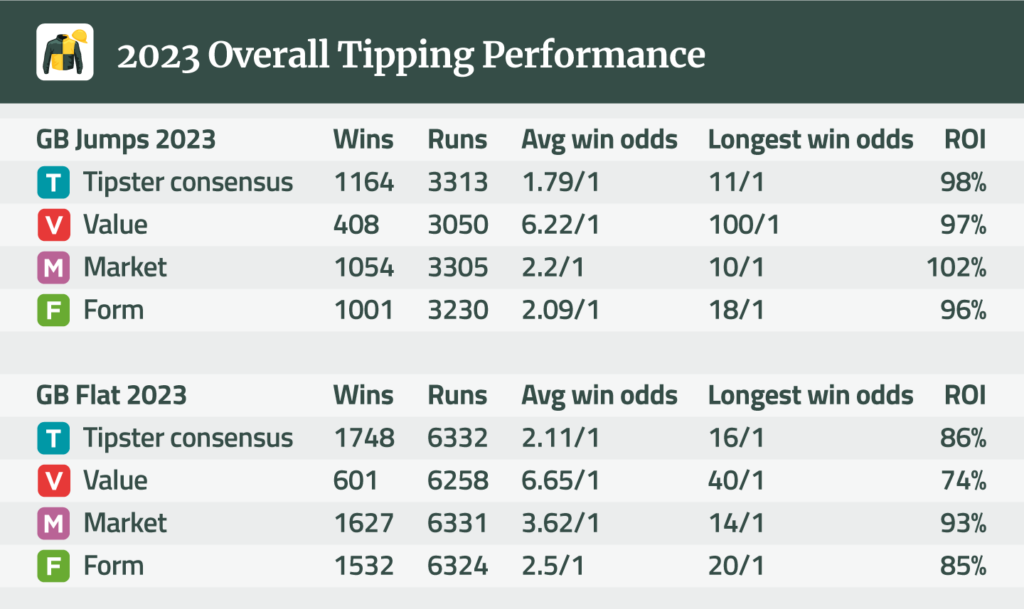Image resolution: width=1024 pixels, height=609 pixels.
Task: Click the GB Flat 2023 section heading
Action: (112, 395)
